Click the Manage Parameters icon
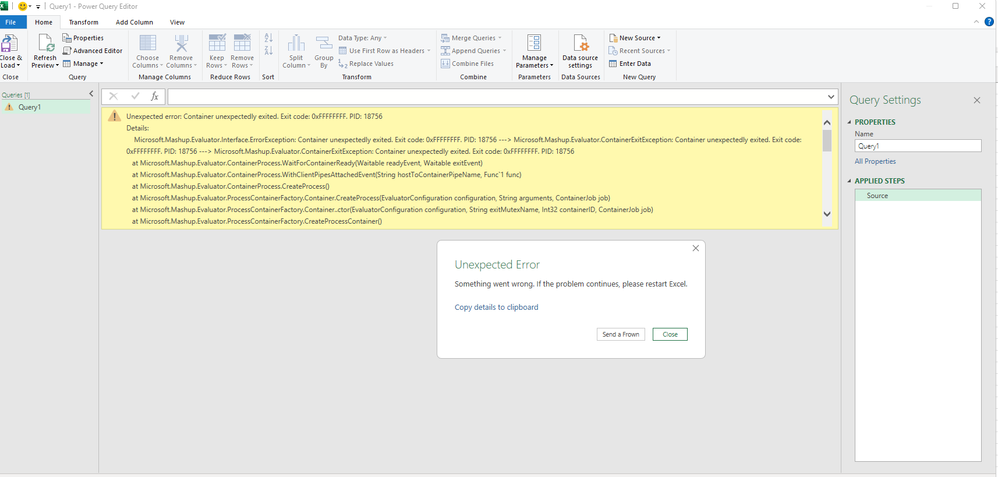998x477 pixels. click(534, 43)
